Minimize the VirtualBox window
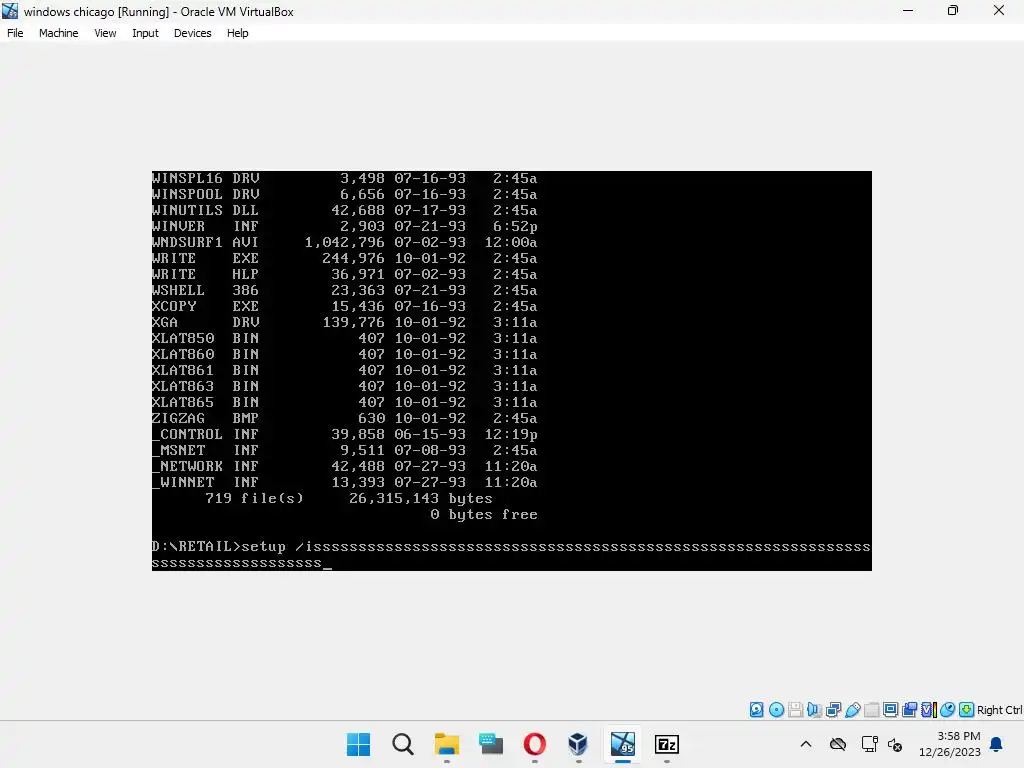The height and width of the screenshot is (768, 1024). [x=908, y=11]
